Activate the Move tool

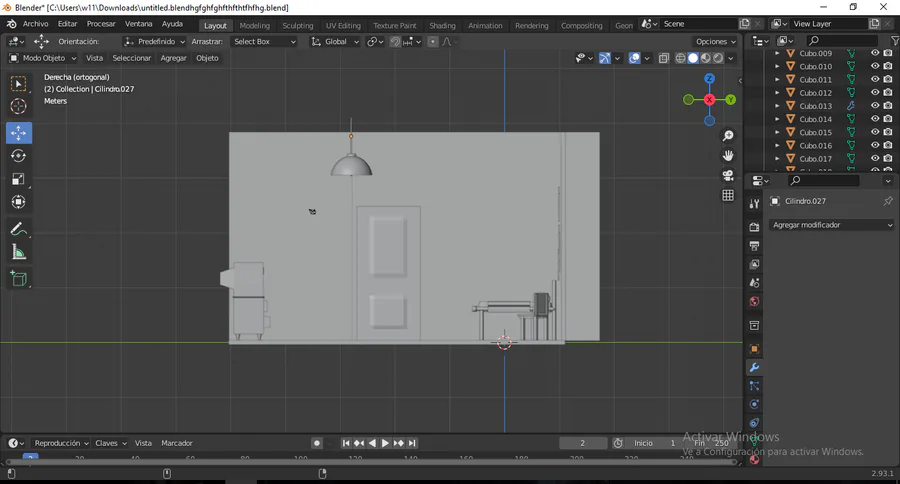click(19, 133)
